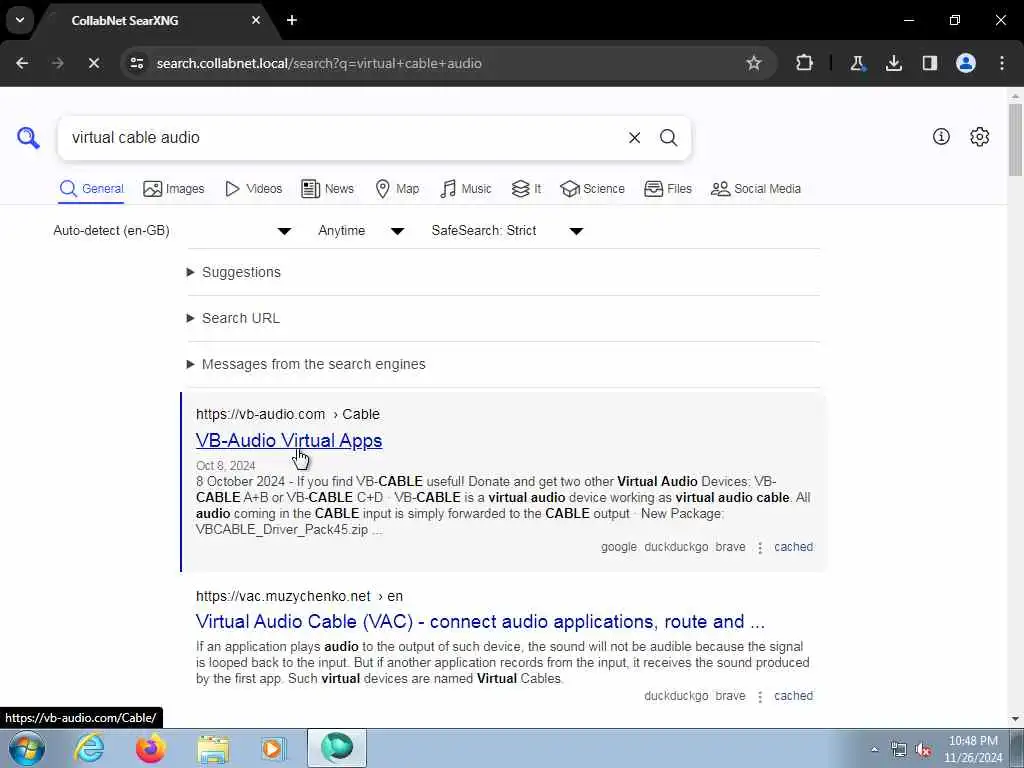Open the profile avatar menu
The width and height of the screenshot is (1024, 768).
[x=966, y=63]
